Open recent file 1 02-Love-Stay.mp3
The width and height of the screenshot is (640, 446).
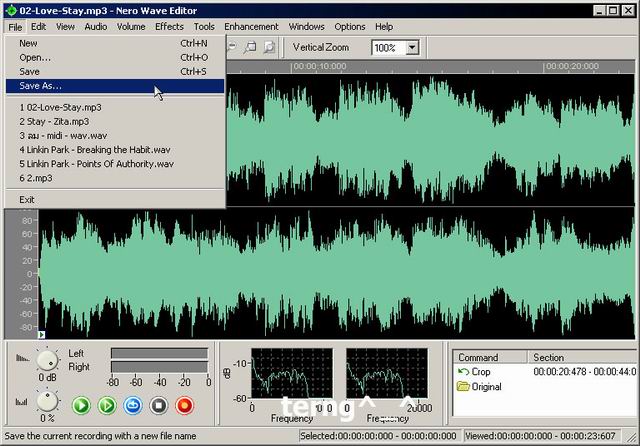(115, 107)
